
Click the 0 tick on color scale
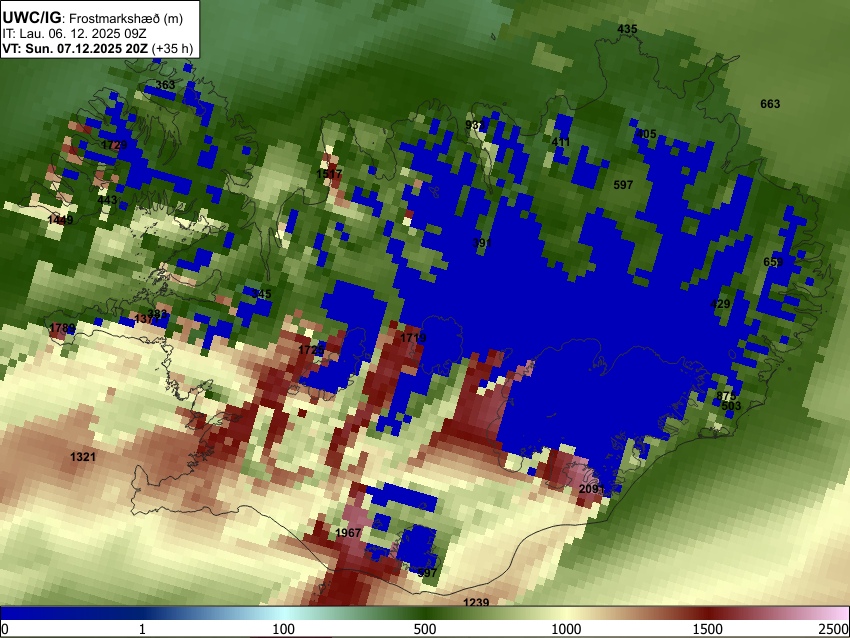pyautogui.click(x=5, y=629)
